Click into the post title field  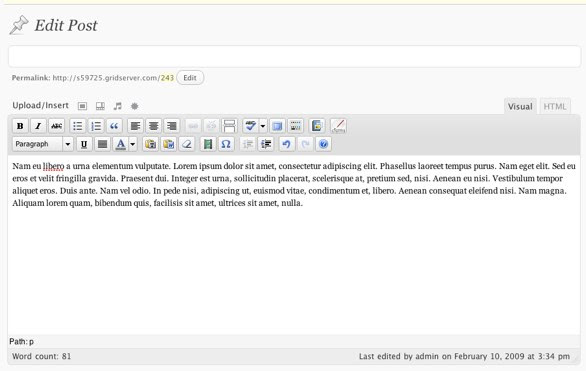(294, 57)
